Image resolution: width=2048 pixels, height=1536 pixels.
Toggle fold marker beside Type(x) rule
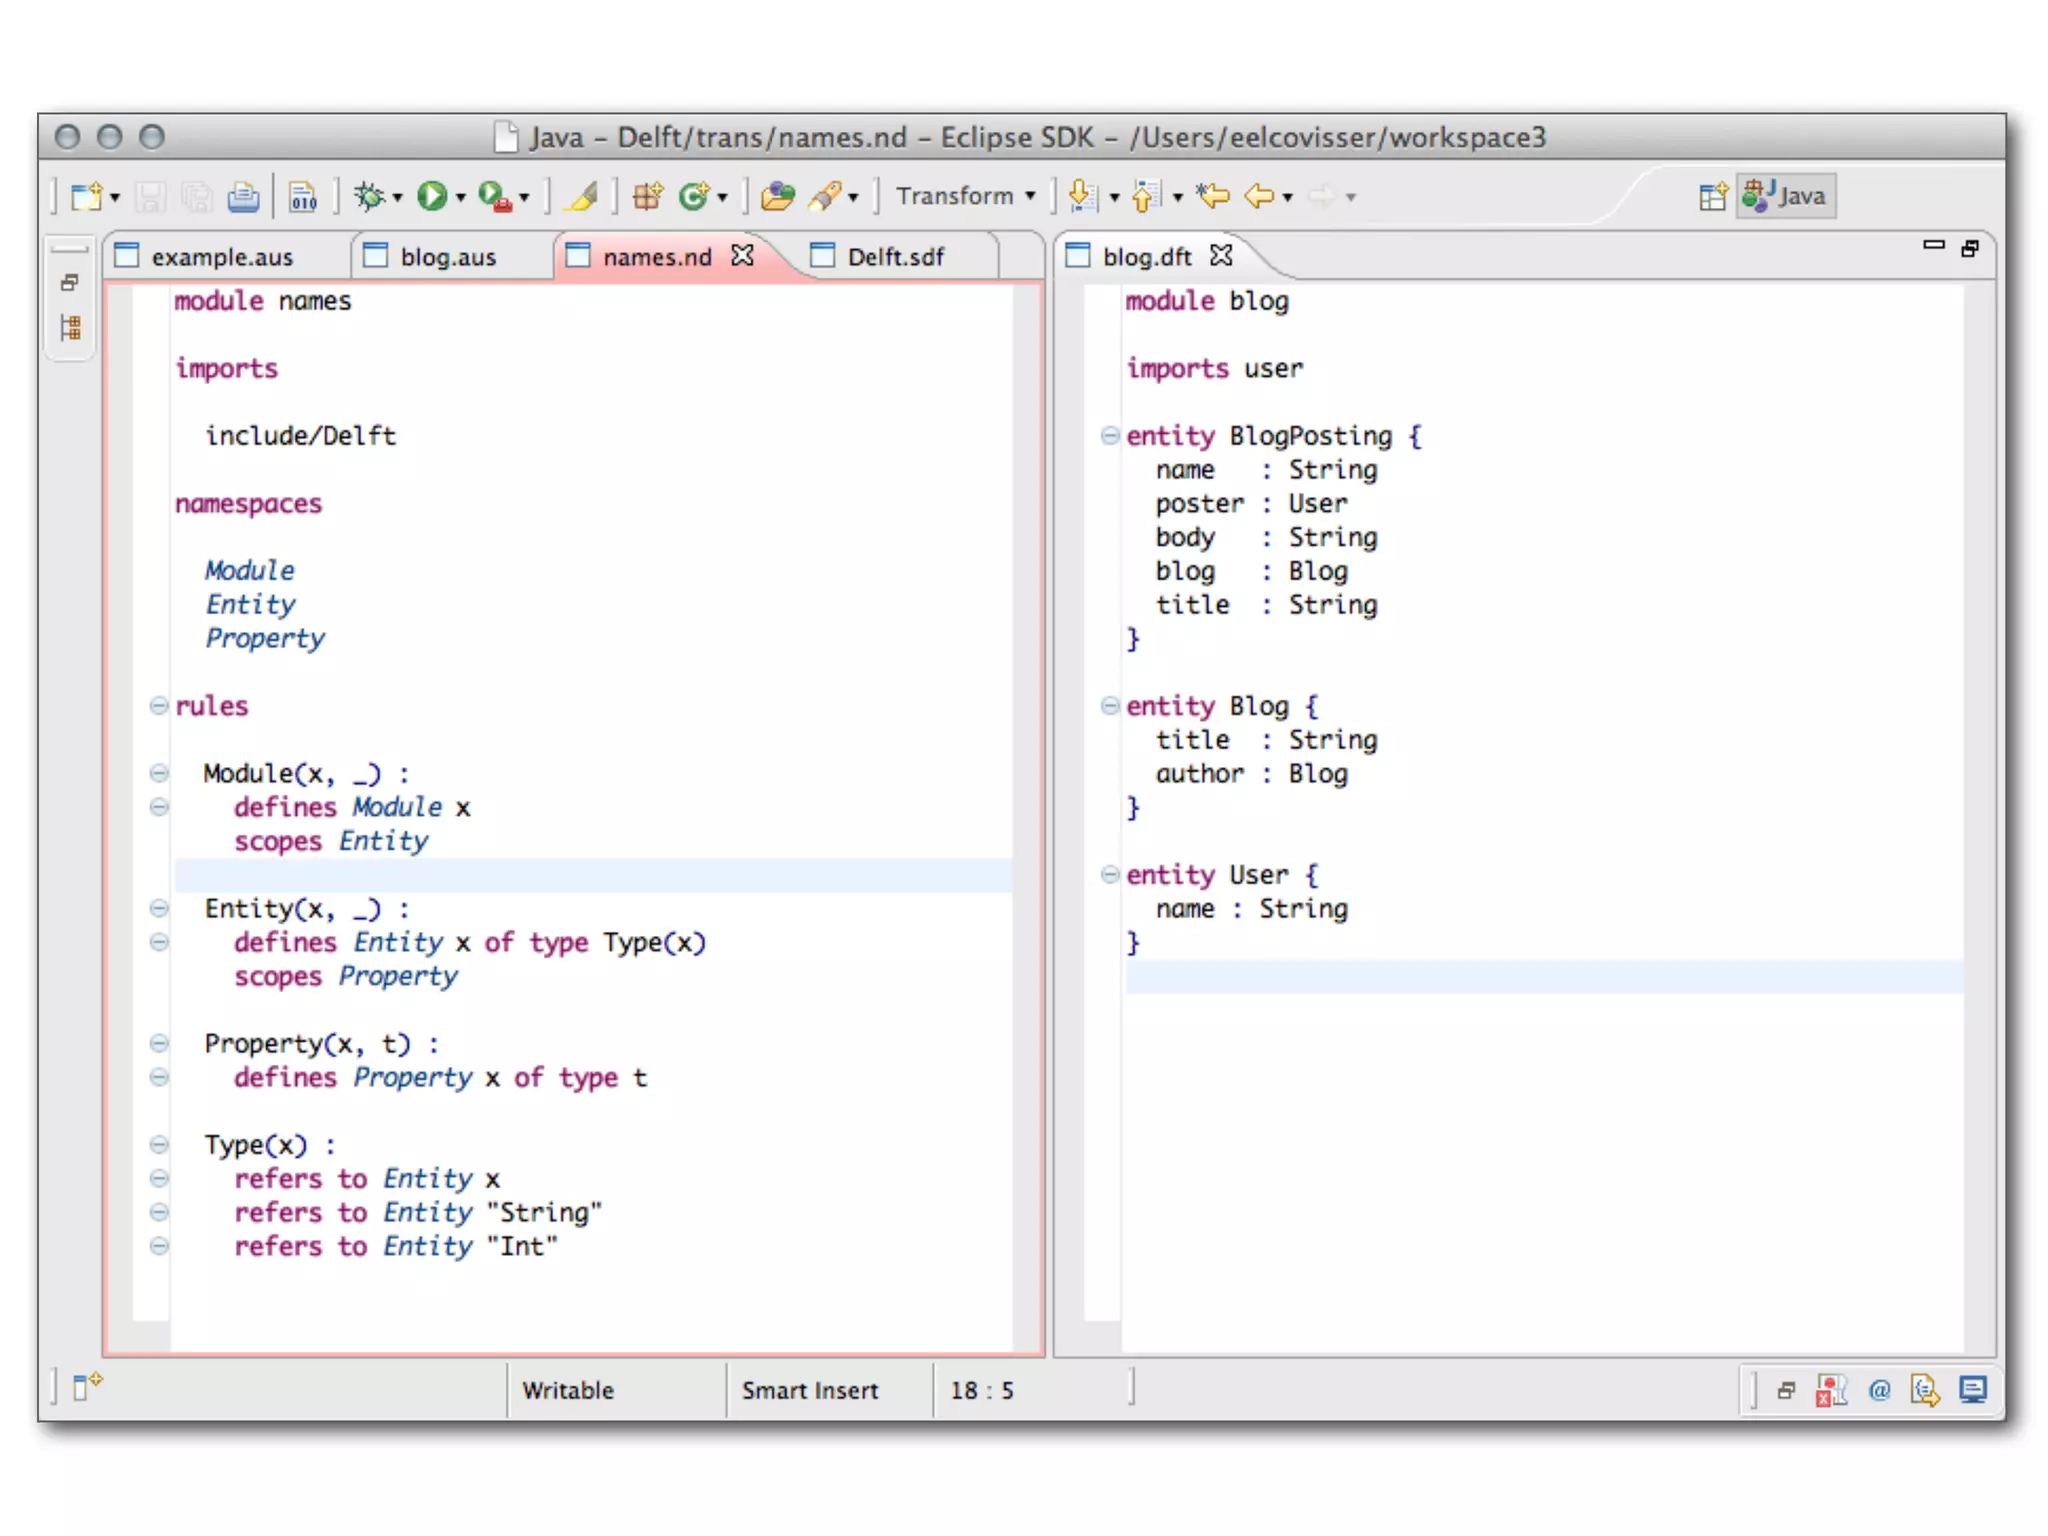coord(158,1144)
